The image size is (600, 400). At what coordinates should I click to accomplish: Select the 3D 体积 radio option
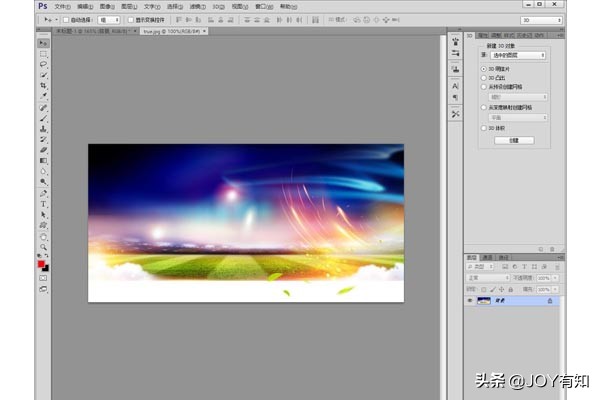tap(484, 128)
